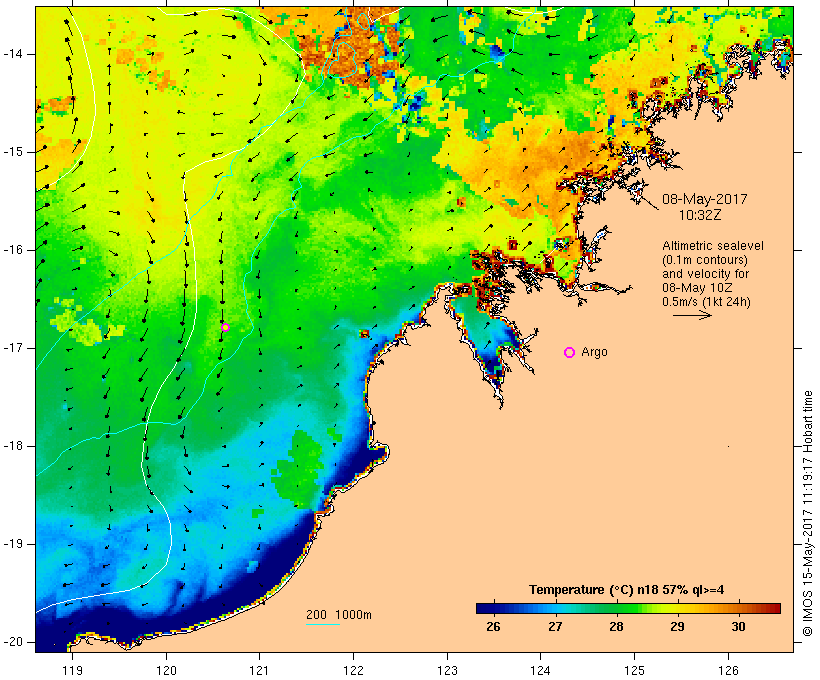
Task: Click the 'and velocity for' text line
Action: pyautogui.click(x=705, y=274)
